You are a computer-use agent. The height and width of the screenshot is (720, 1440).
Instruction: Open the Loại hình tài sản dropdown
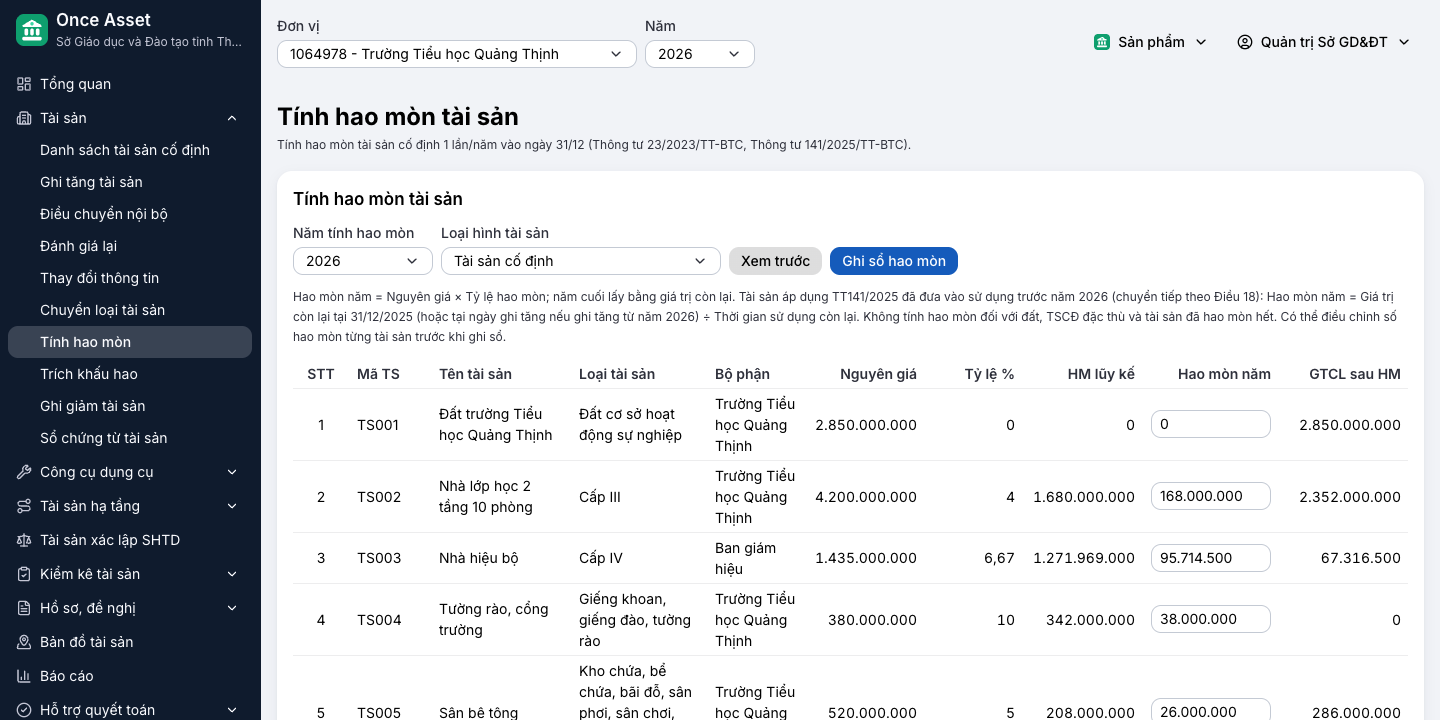click(x=581, y=261)
